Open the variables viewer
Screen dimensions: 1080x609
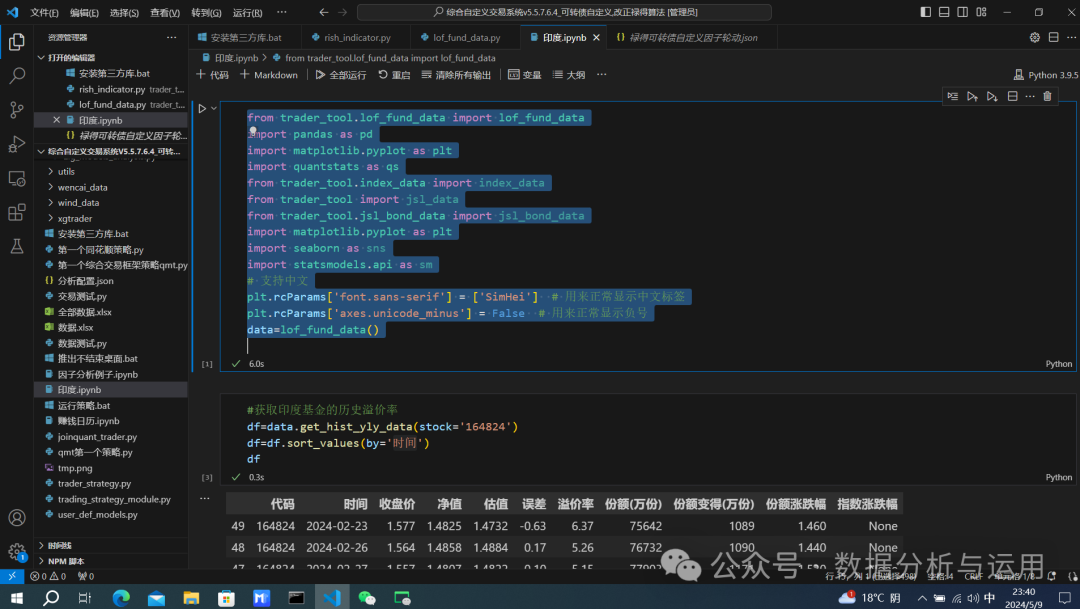tap(525, 74)
